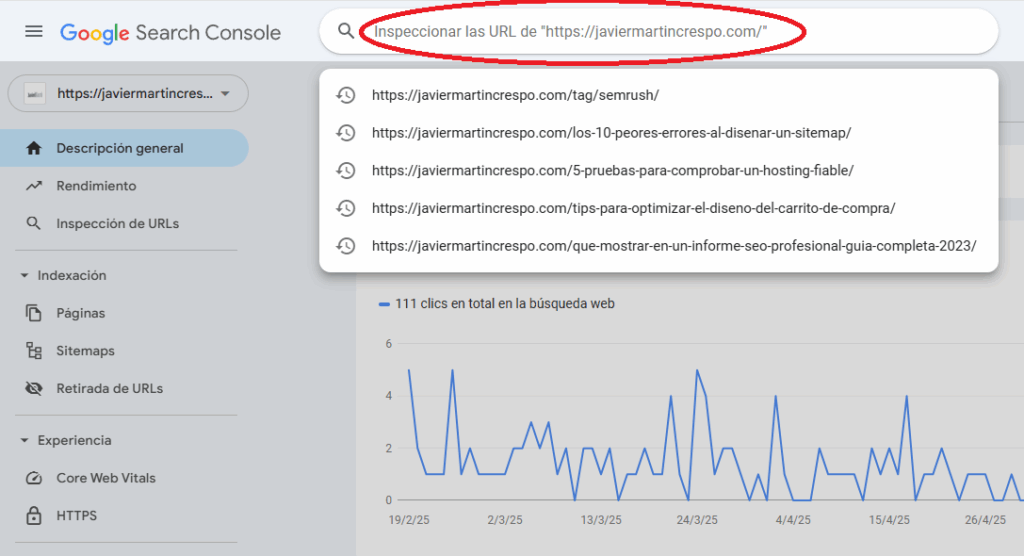This screenshot has height=556, width=1024.
Task: Open the hamburger main menu
Action: coord(34,31)
